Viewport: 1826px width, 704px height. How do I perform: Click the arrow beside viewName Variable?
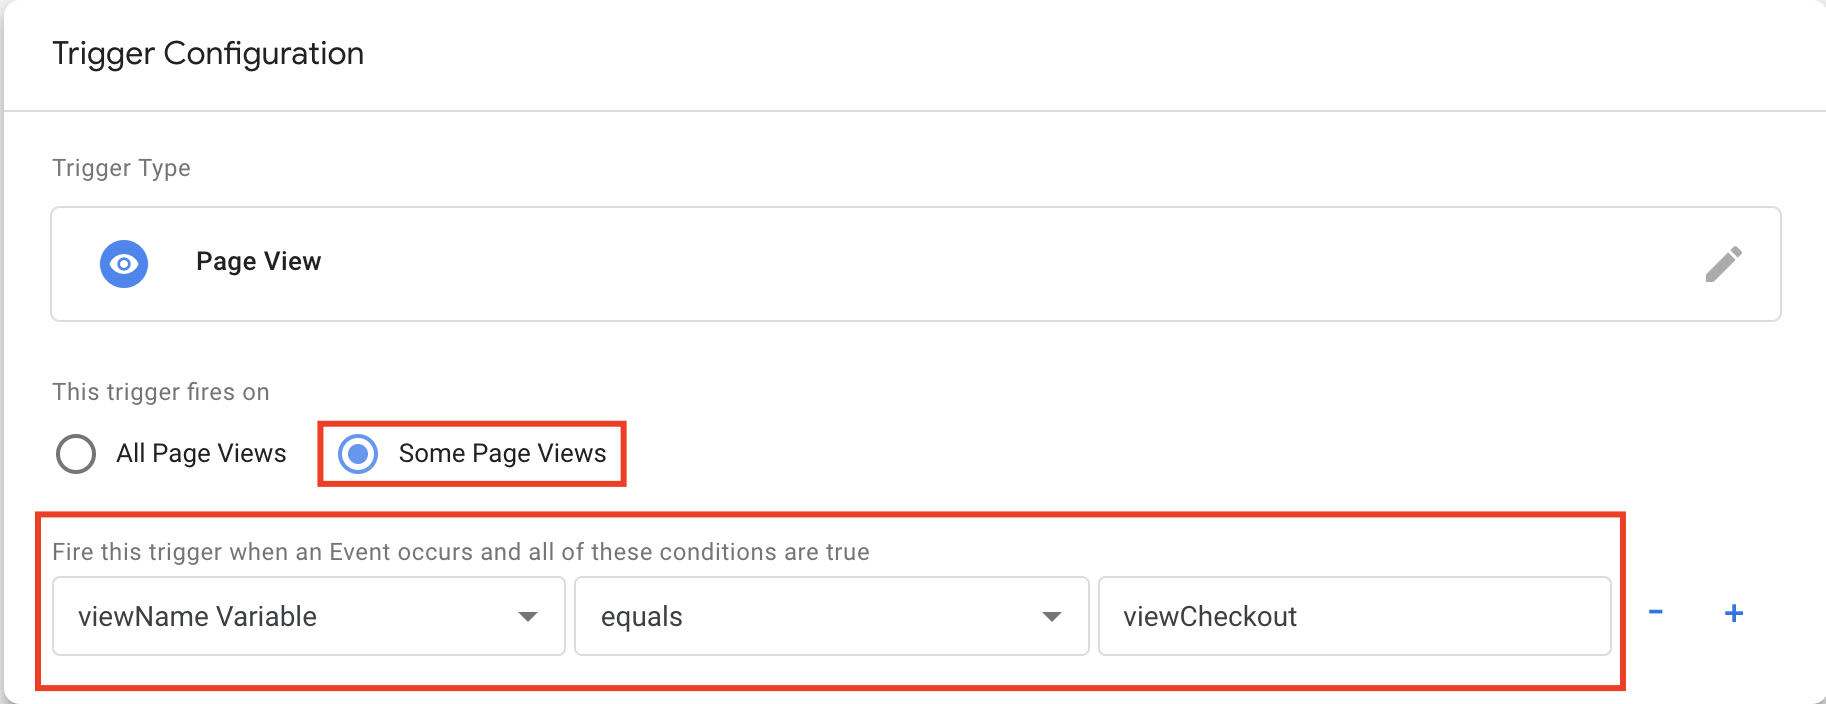[528, 617]
